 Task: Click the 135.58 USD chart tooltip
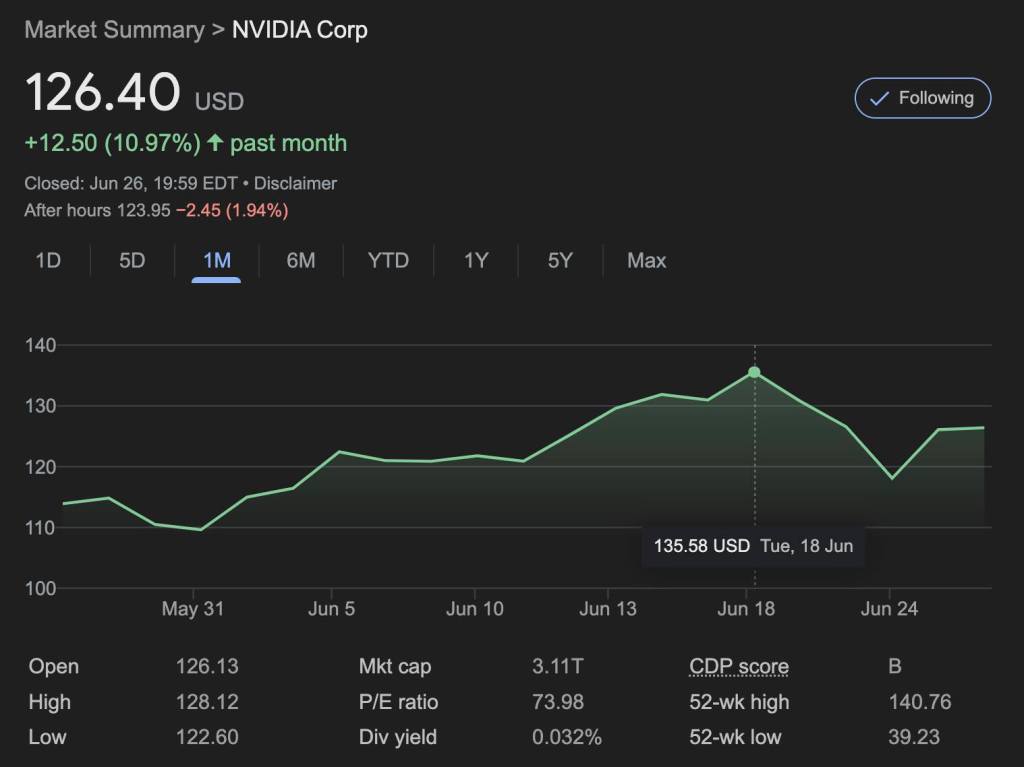[752, 546]
